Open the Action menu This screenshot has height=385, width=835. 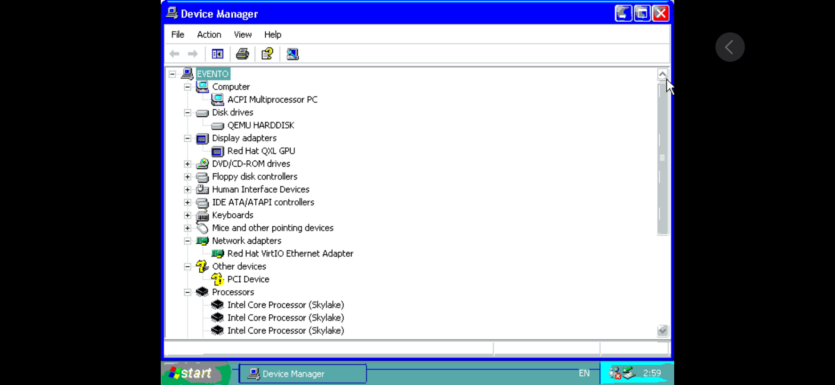click(x=209, y=35)
